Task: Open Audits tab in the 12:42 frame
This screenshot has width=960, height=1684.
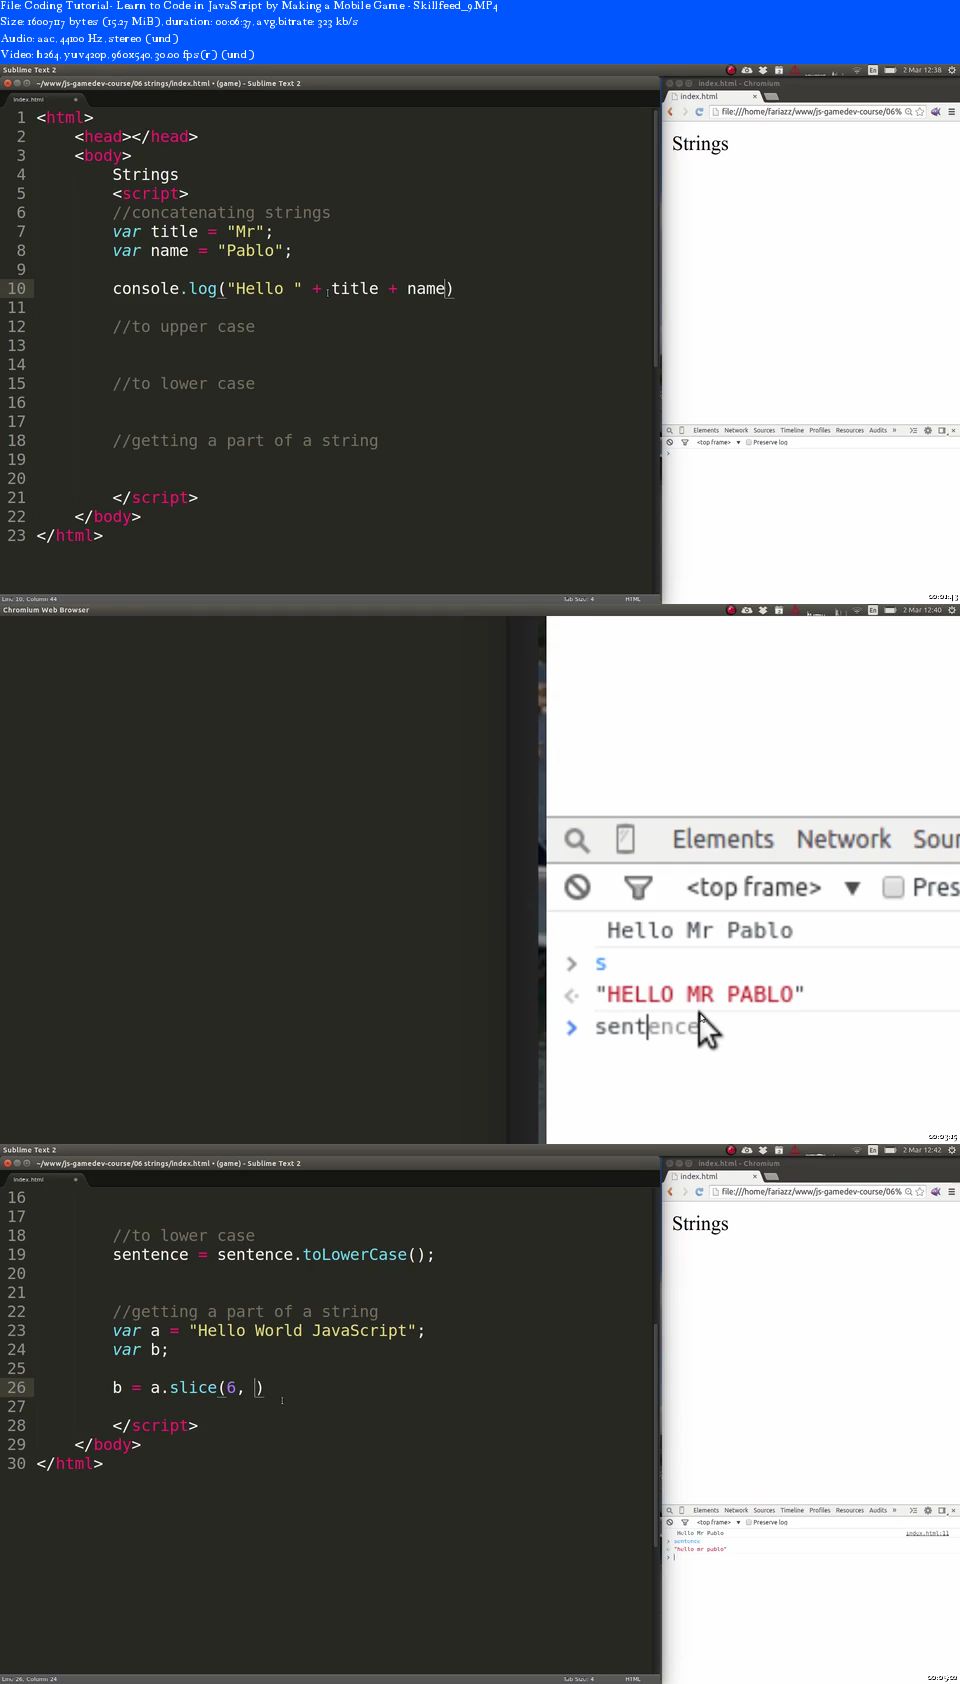Action: point(878,1511)
